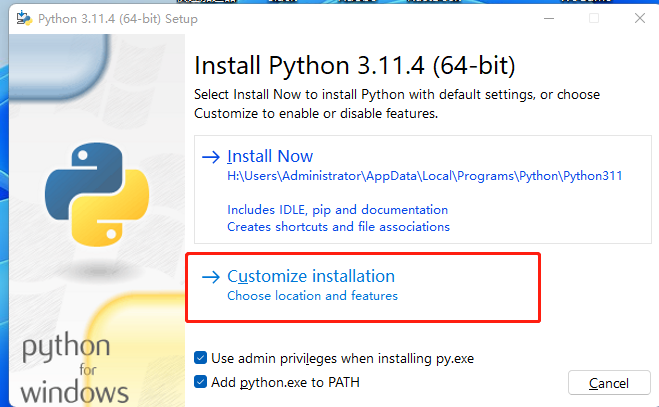The height and width of the screenshot is (407, 659).
Task: Click the Python setup icon in the title bar
Action: coord(24,18)
